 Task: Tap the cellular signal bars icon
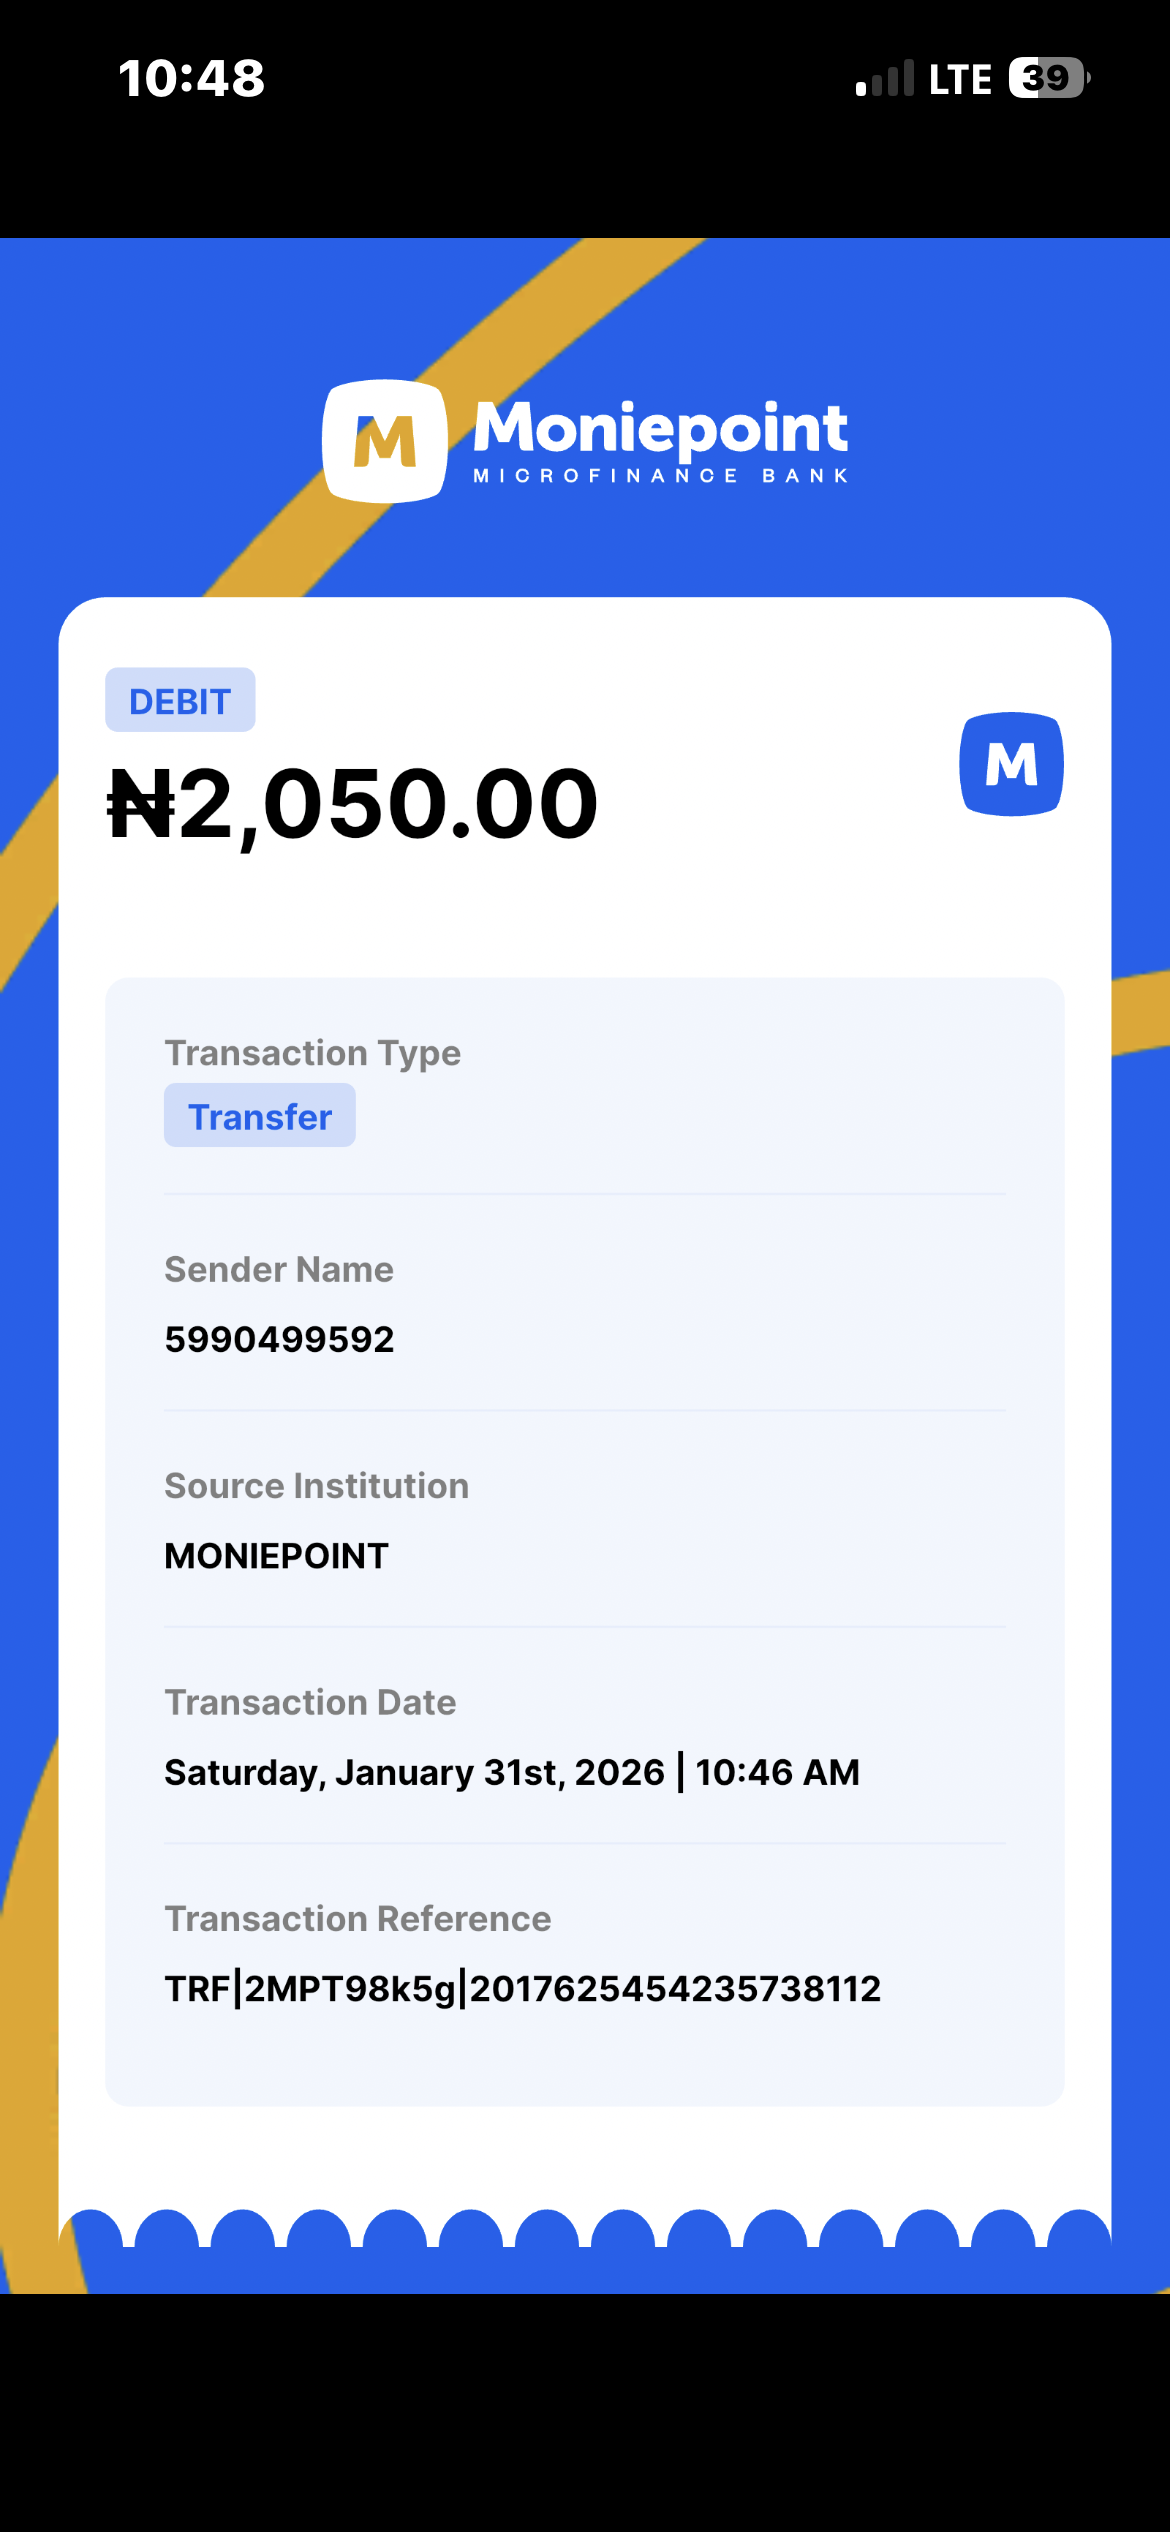coord(884,79)
